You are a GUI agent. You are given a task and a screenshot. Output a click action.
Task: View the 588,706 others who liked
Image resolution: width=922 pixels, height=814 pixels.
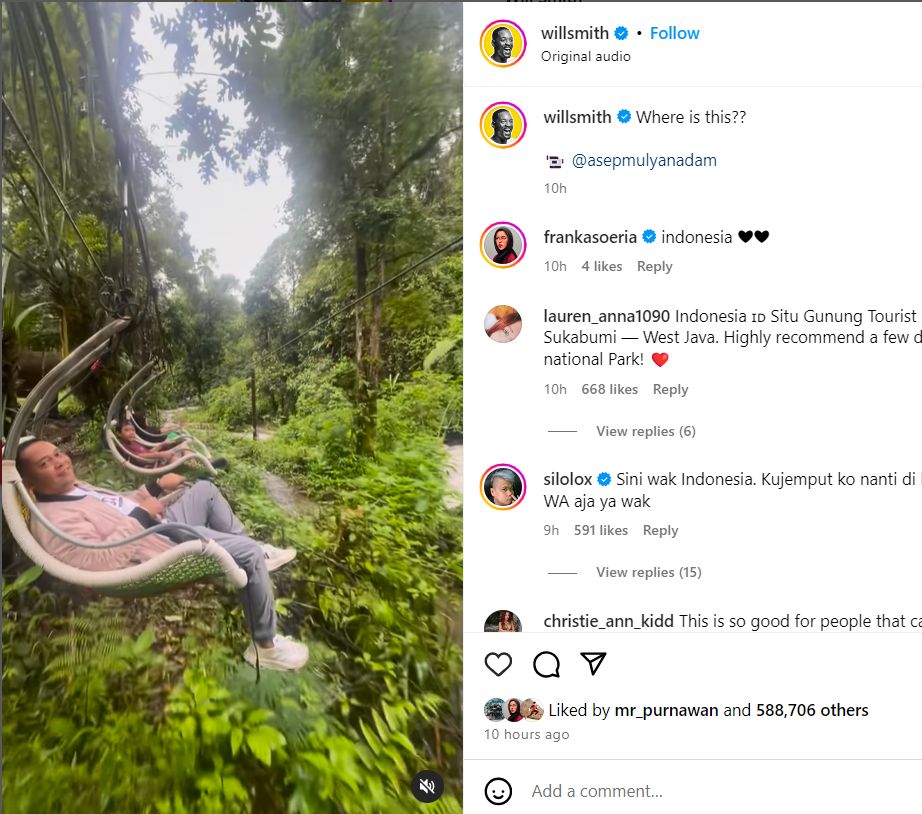(812, 710)
